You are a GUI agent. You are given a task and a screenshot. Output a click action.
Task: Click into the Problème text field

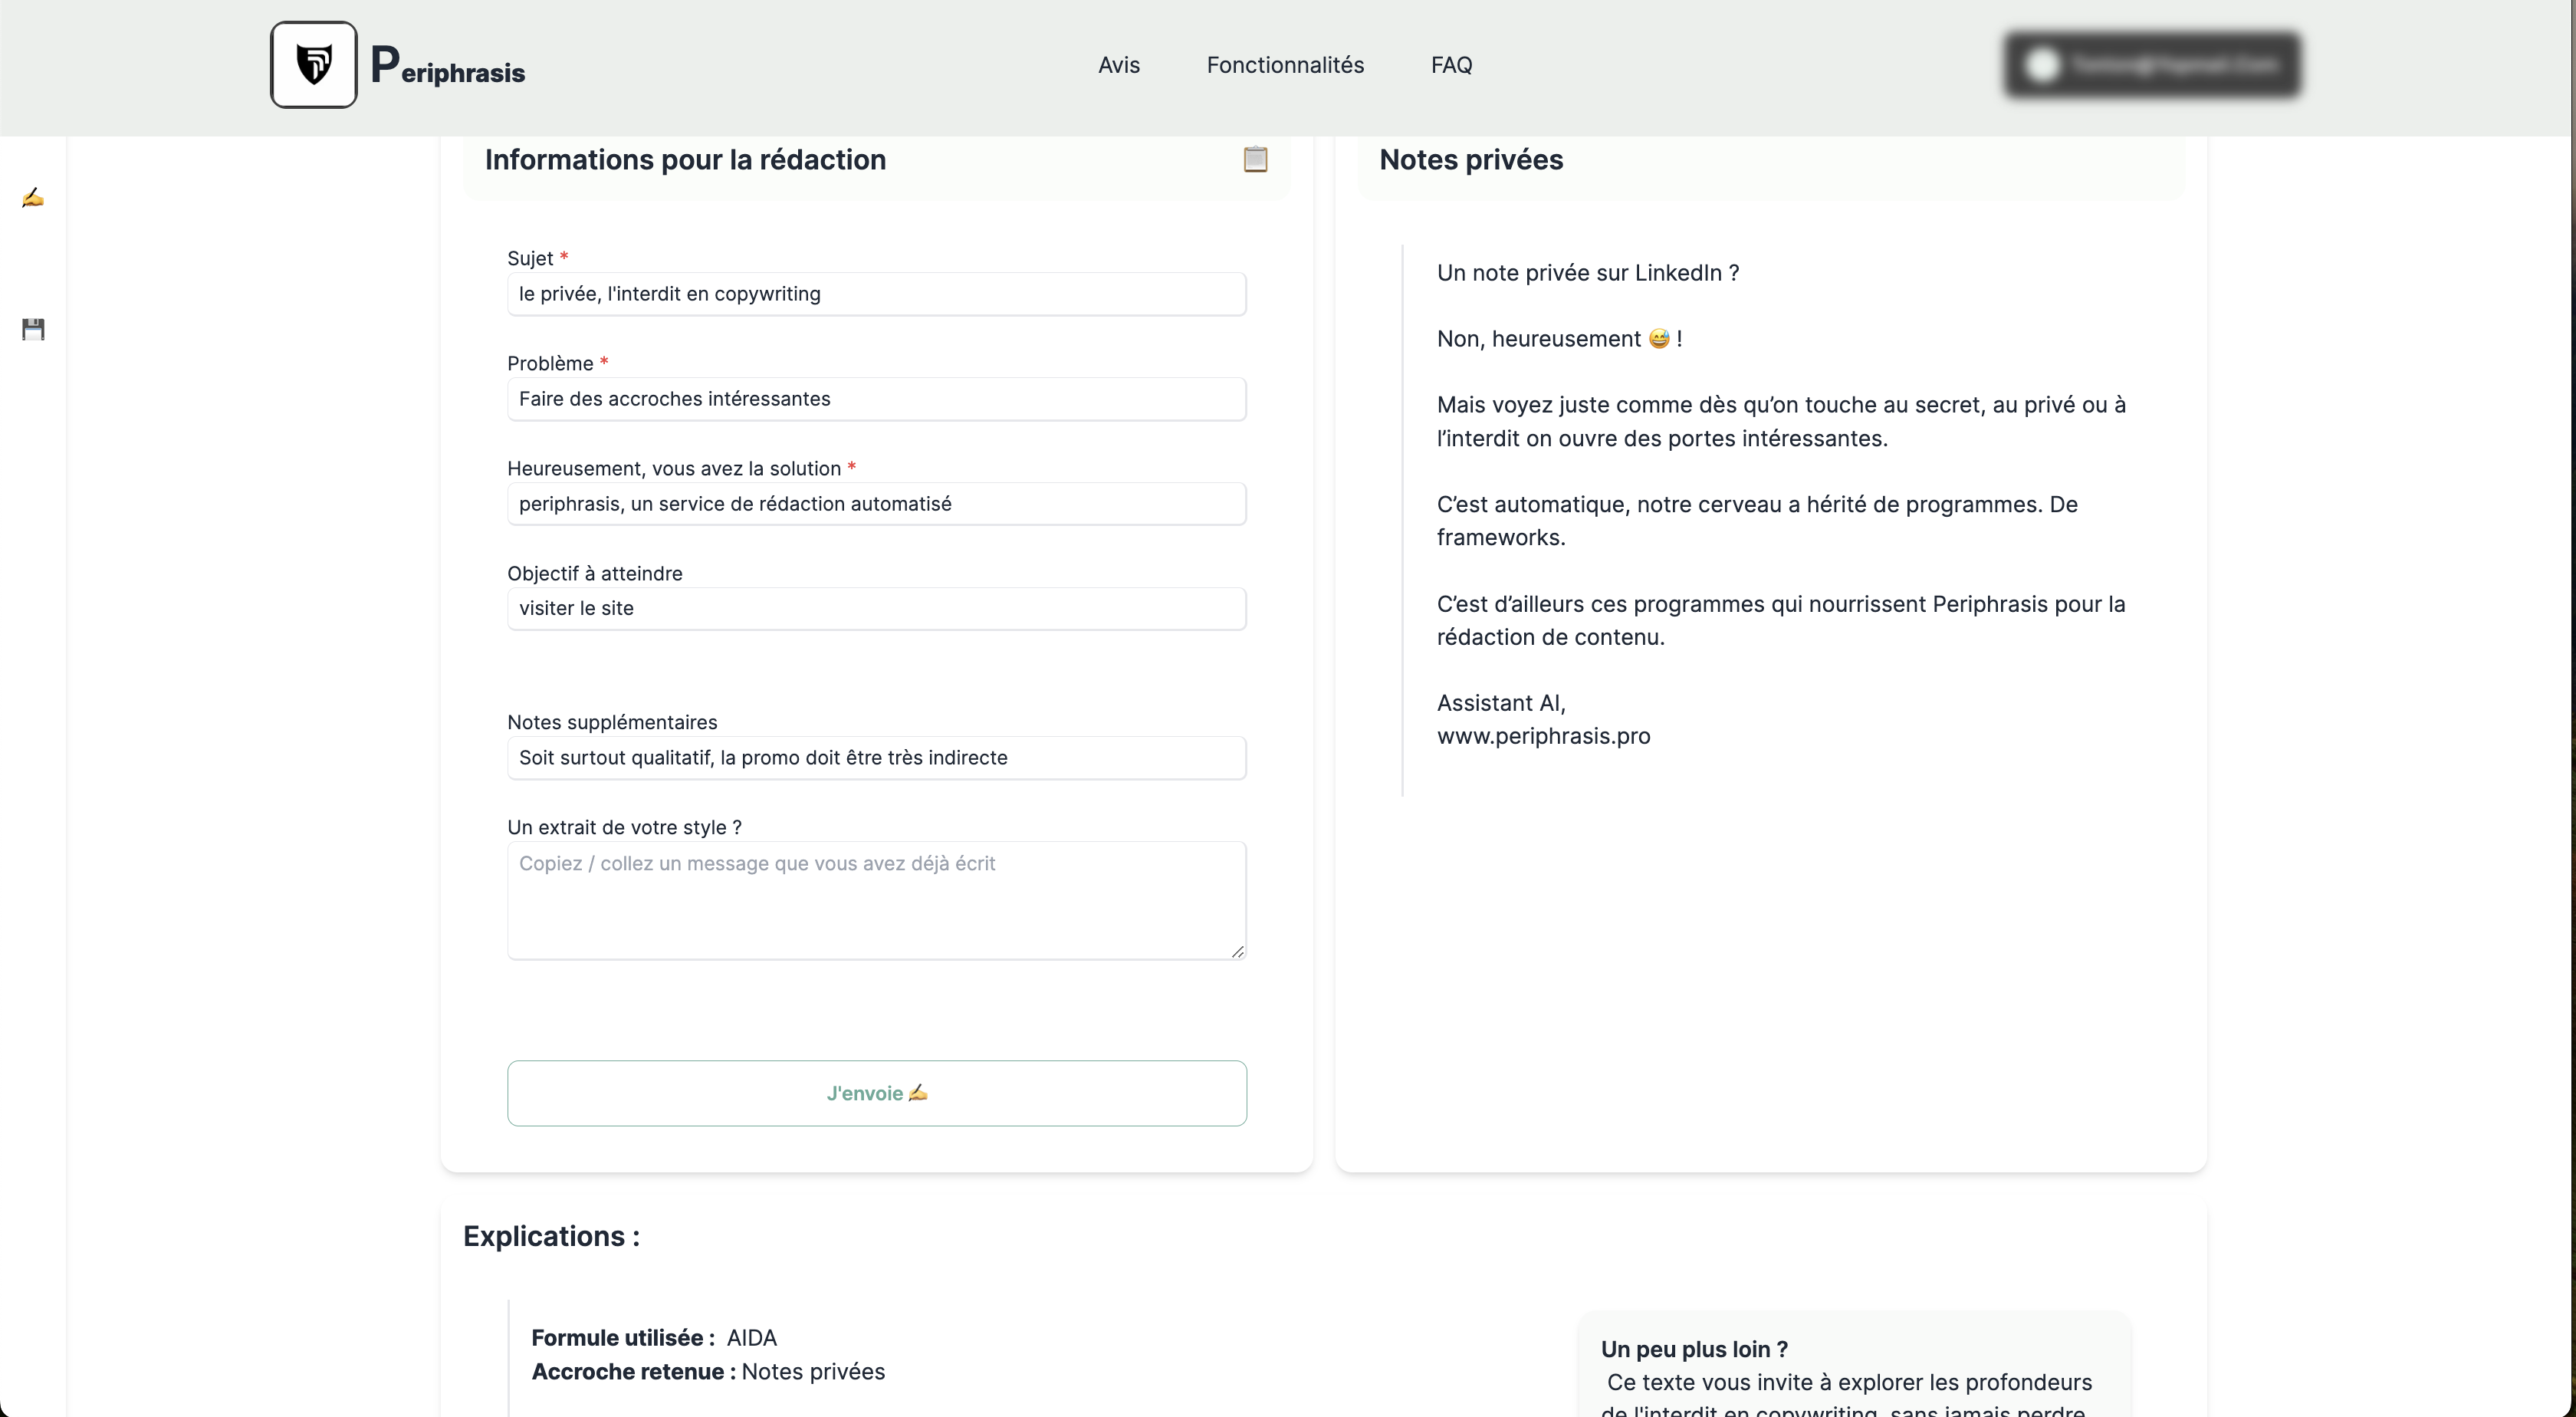[x=876, y=399]
